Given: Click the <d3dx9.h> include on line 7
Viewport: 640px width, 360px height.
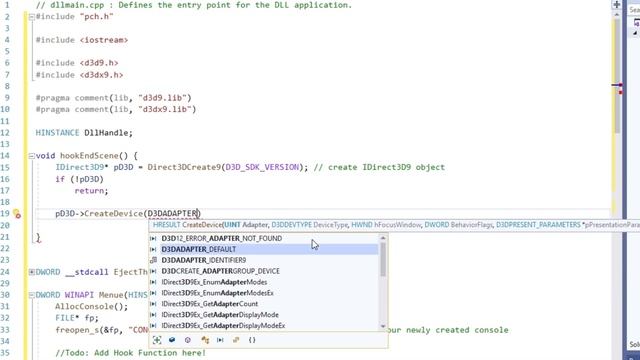Looking at the screenshot, I should click(x=101, y=75).
